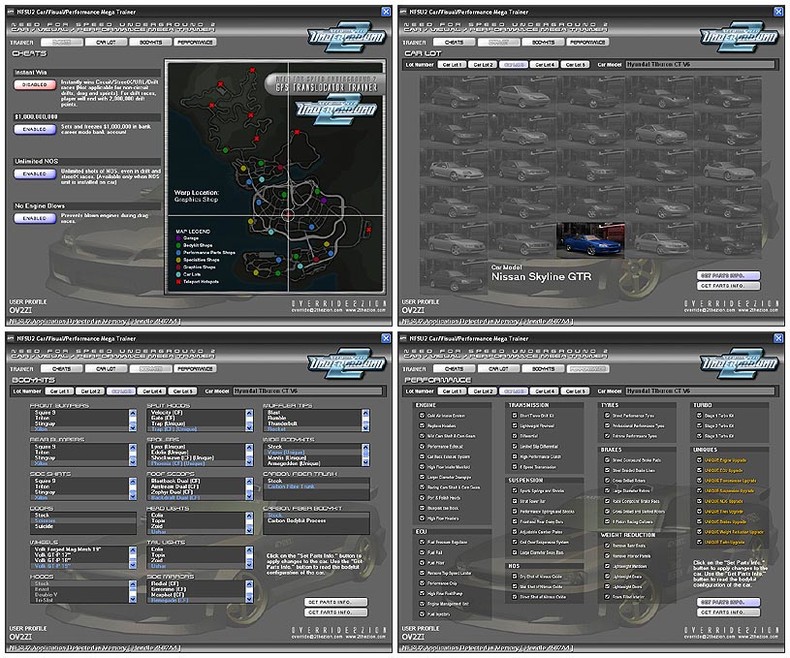
Task: Click the Front Bumpers list down arrow
Action: [133, 427]
